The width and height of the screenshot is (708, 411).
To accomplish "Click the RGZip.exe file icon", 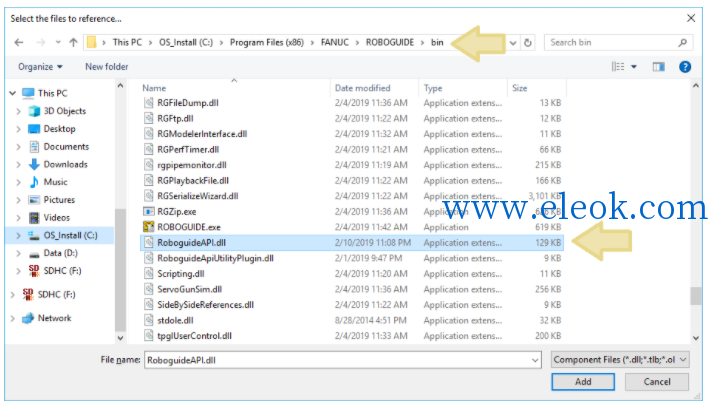I will click(x=149, y=211).
